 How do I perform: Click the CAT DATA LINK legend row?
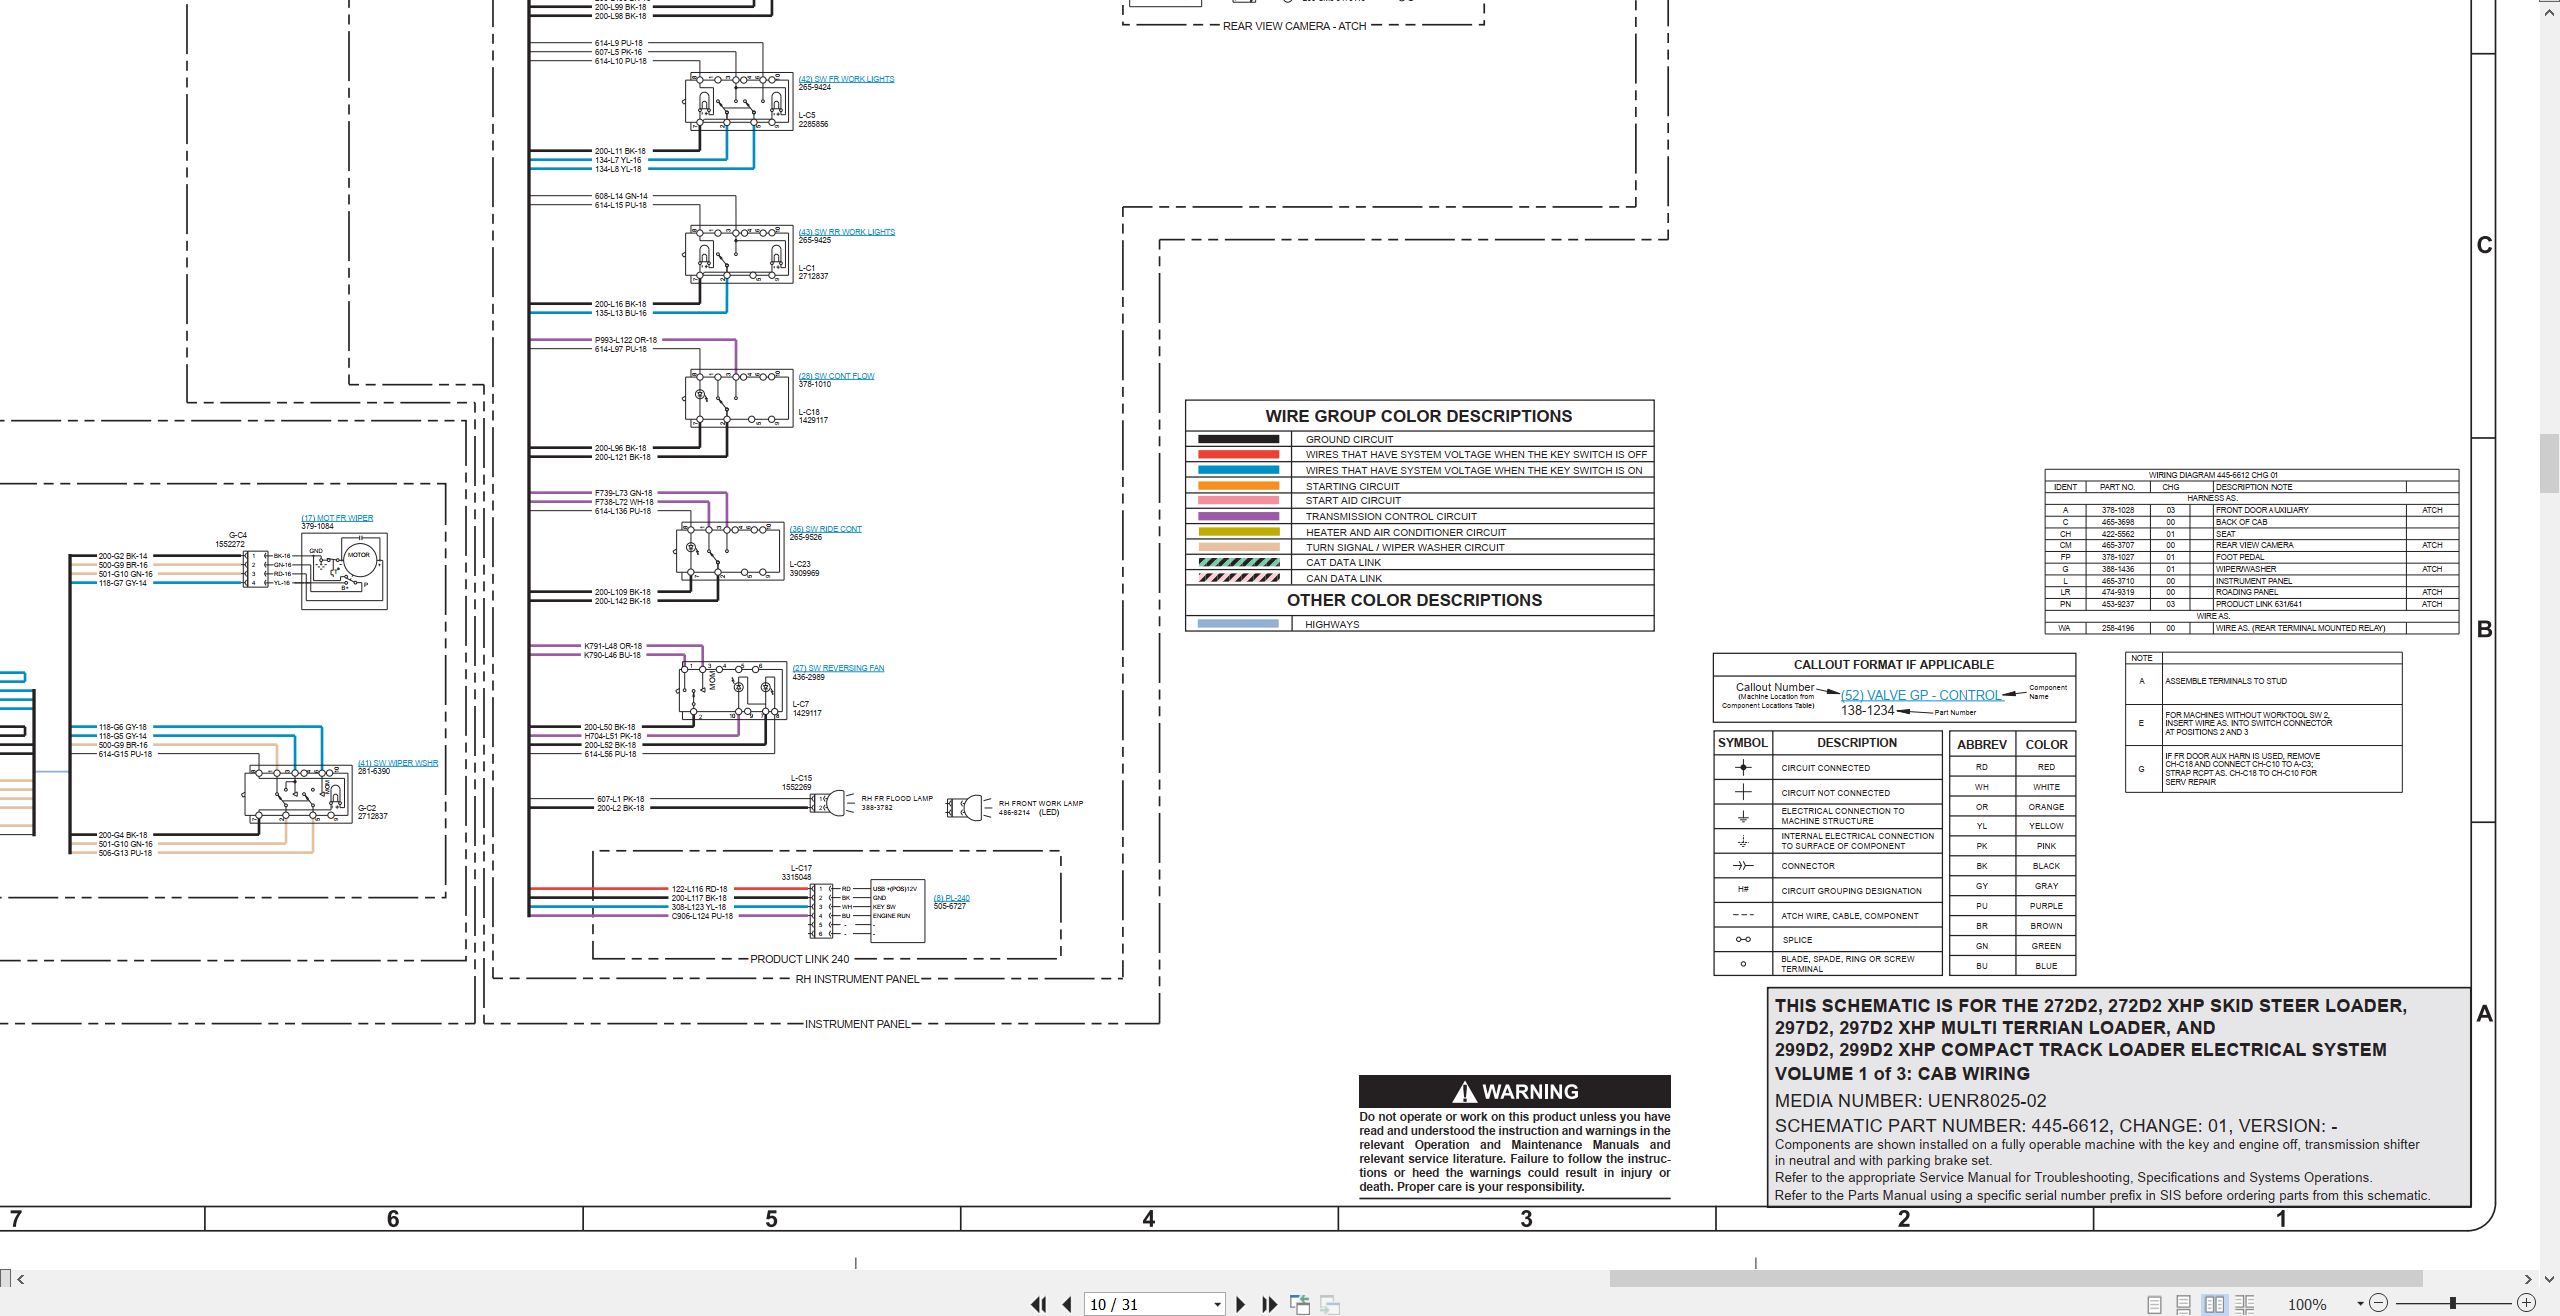point(1419,562)
